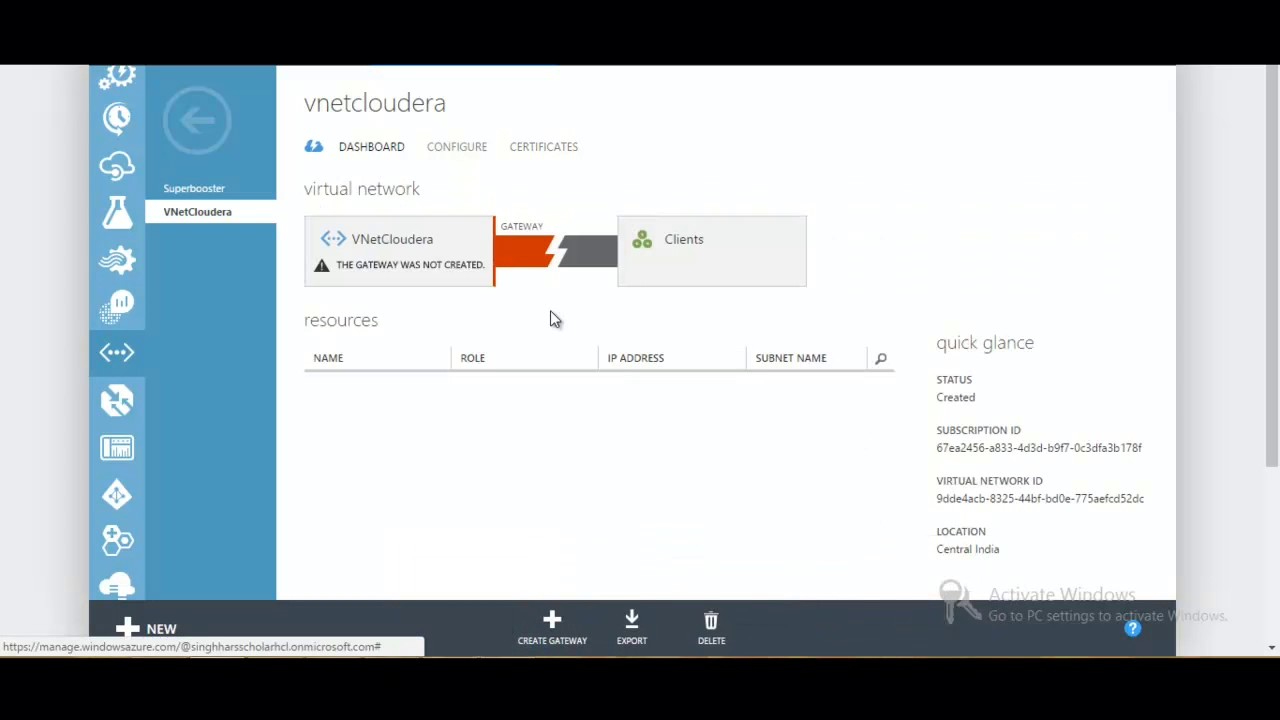Sort resources by Subnet Name column
The width and height of the screenshot is (1280, 720).
(791, 358)
